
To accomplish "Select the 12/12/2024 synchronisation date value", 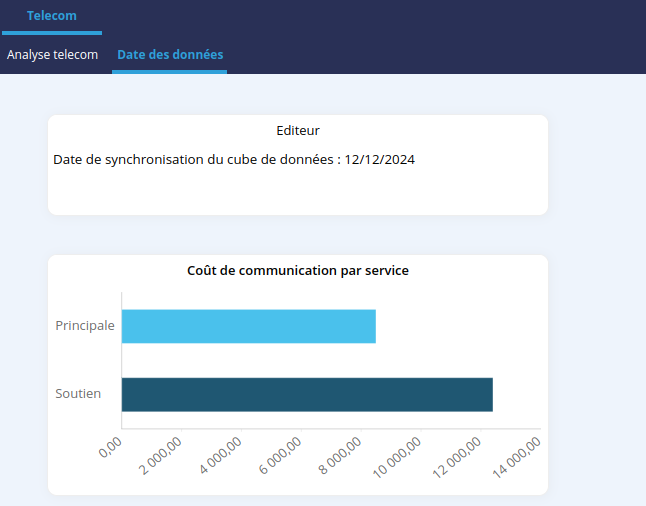I will coord(380,160).
